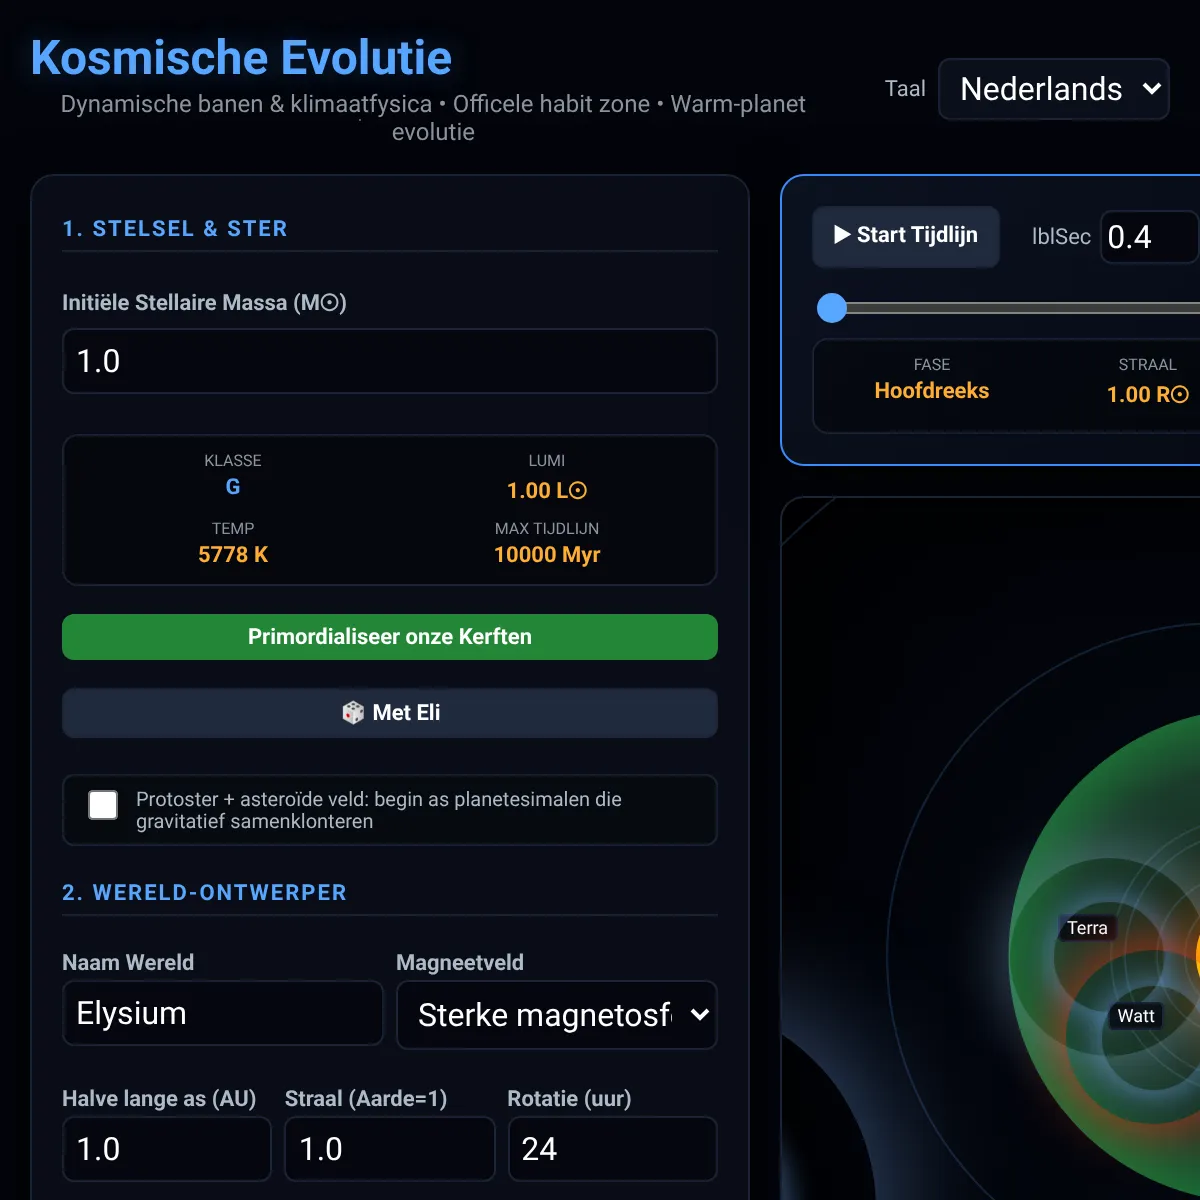This screenshot has width=1200, height=1200.
Task: Click the Straal (Aarde=1) input field
Action: (x=390, y=1149)
